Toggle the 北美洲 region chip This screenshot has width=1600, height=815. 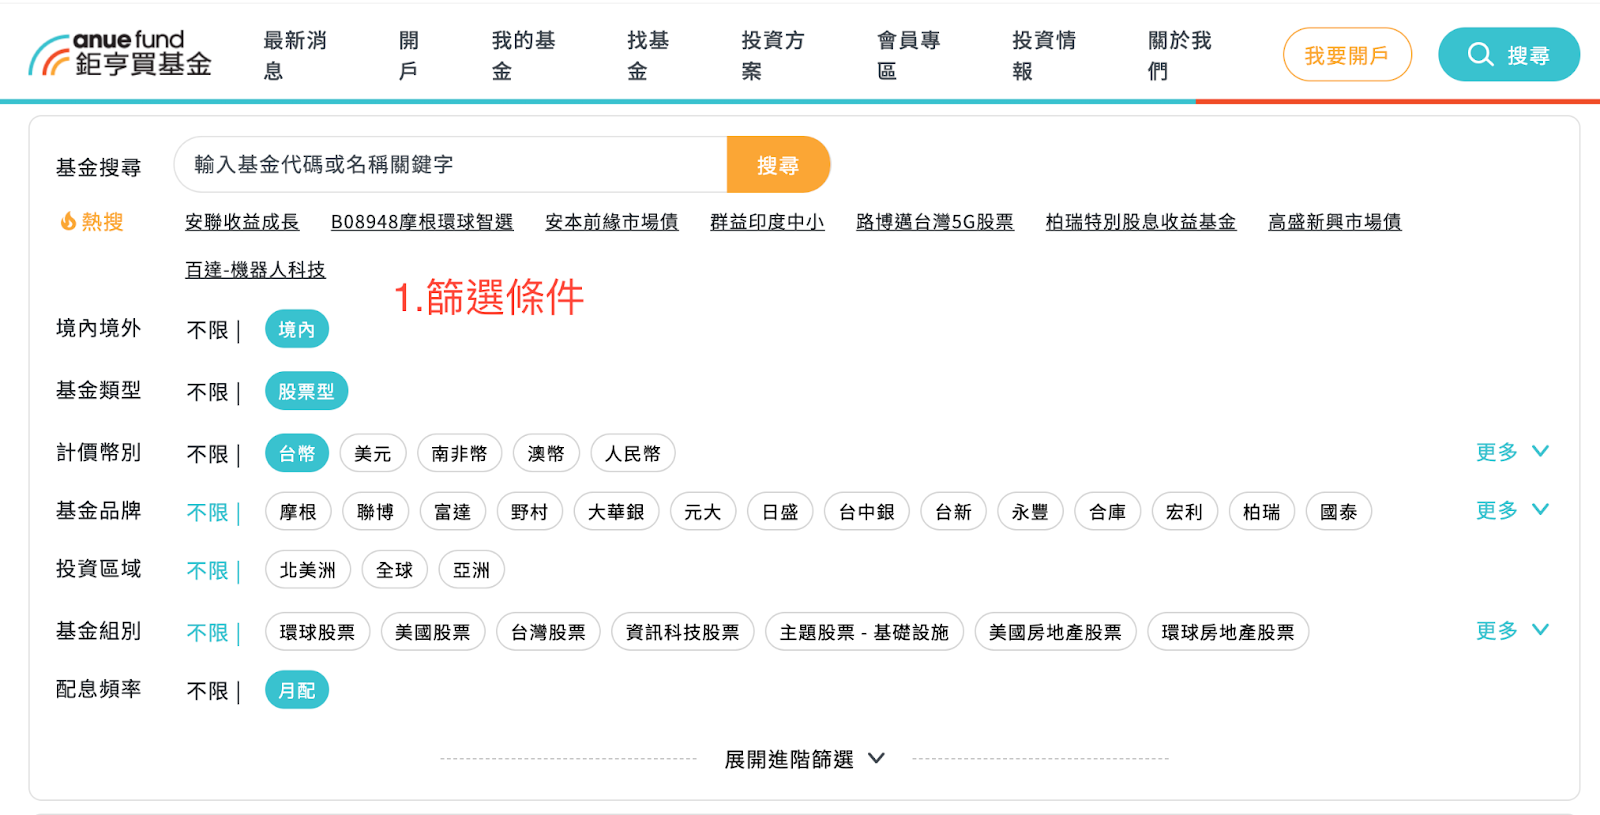click(x=308, y=569)
